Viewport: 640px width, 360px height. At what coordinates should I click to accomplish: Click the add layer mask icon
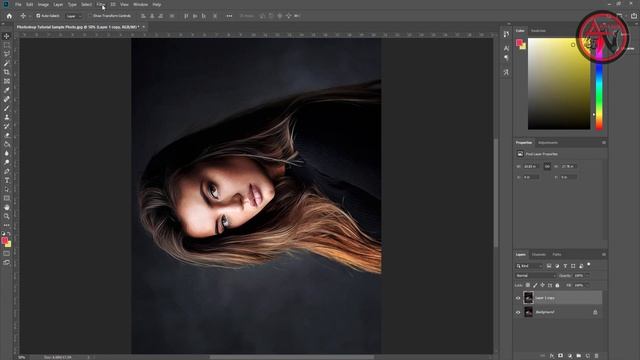(x=561, y=356)
